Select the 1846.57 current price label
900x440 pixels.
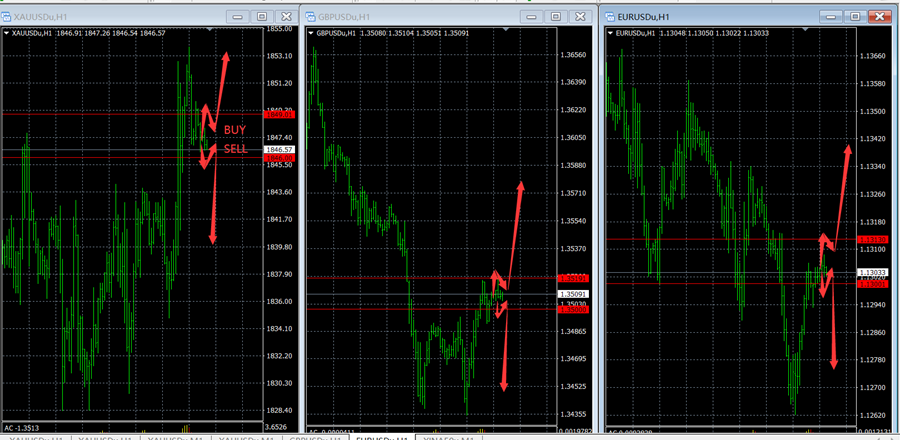point(279,149)
